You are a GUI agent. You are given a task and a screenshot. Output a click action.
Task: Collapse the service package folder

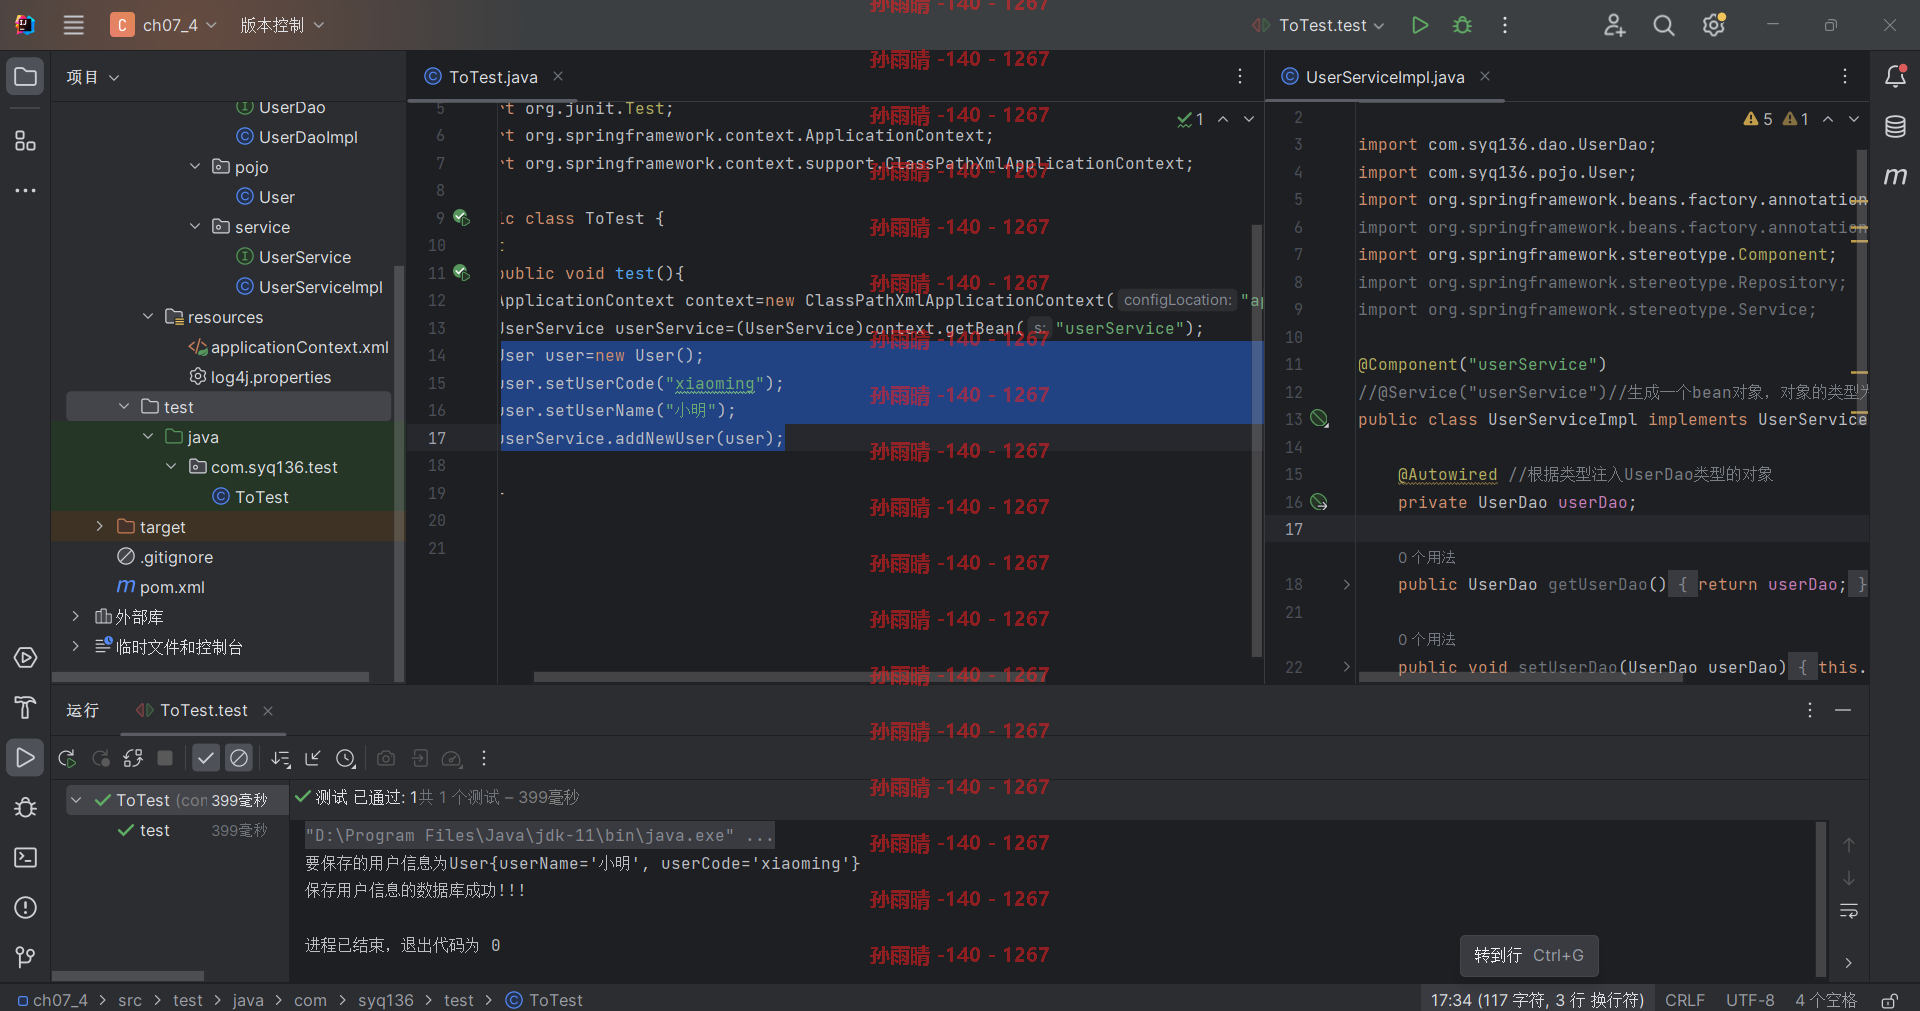tap(195, 227)
